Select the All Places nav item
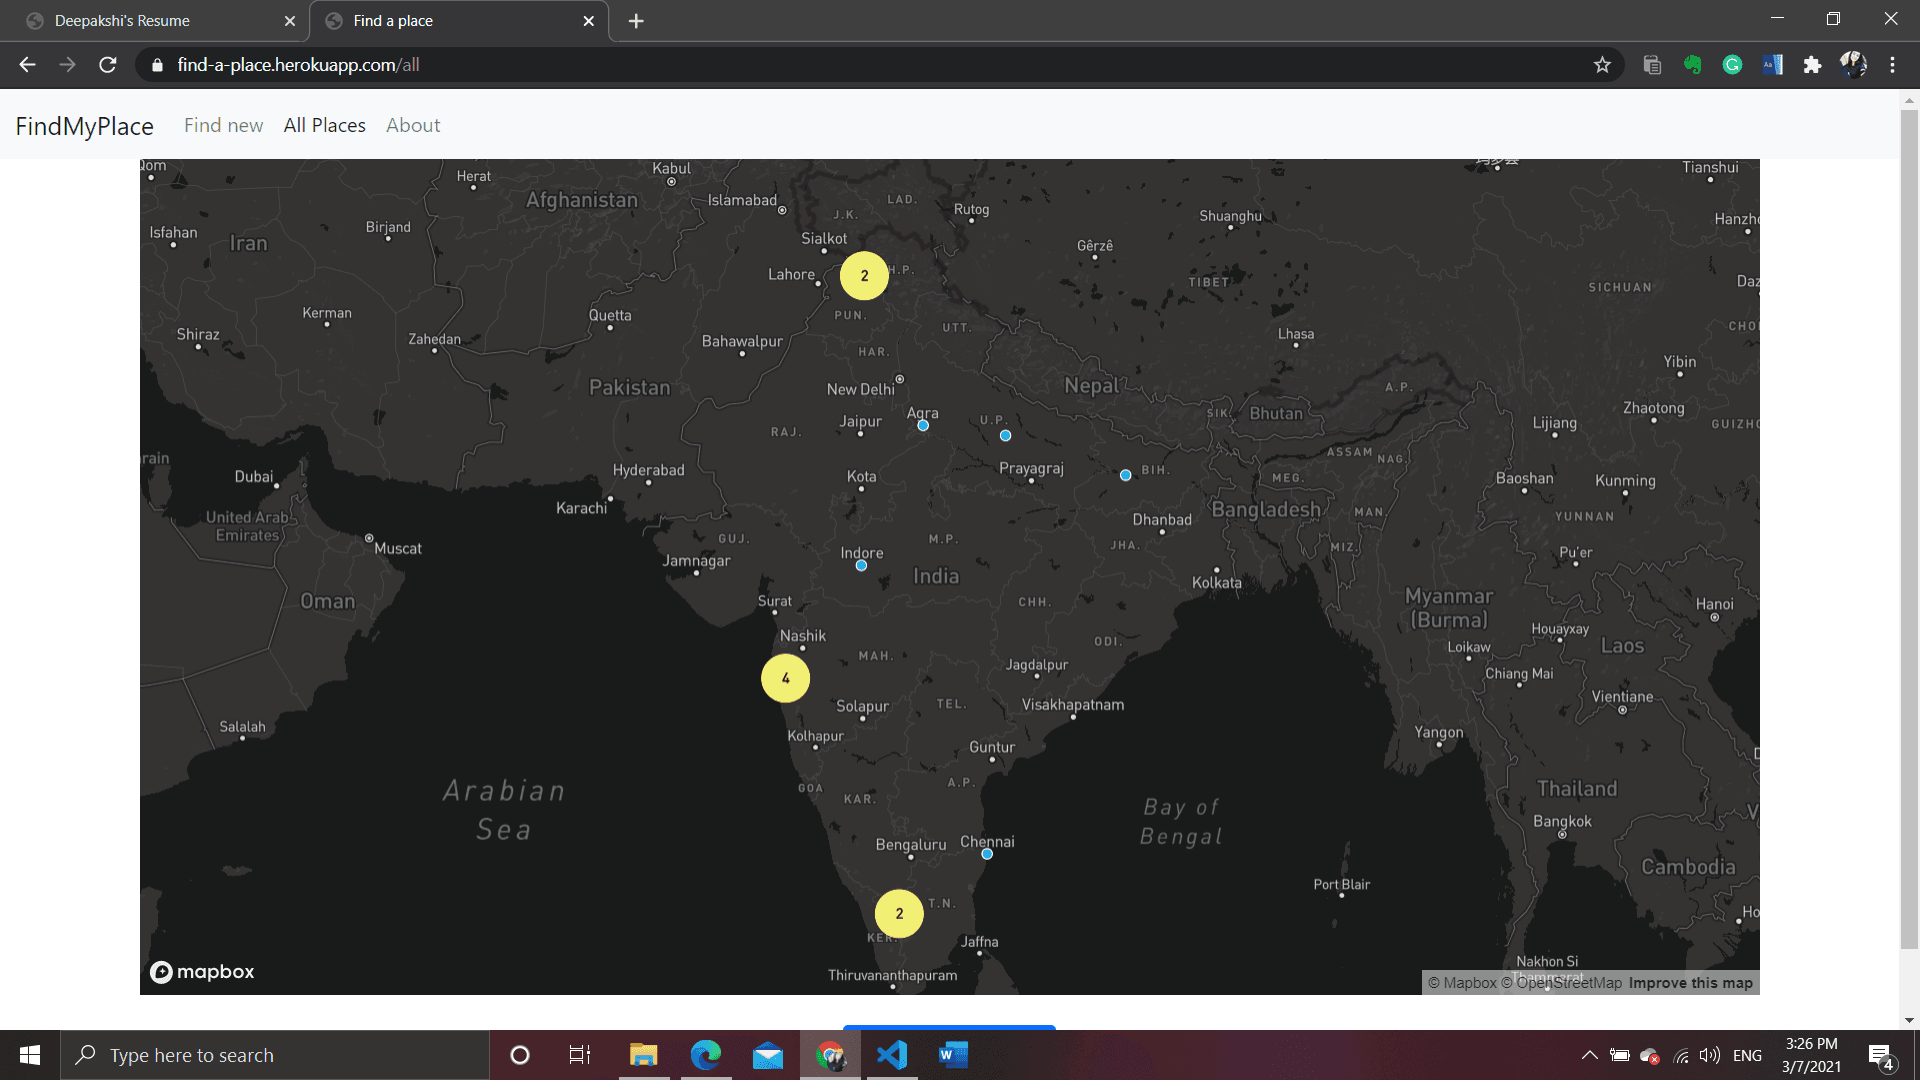Viewport: 1920px width, 1080px height. (x=324, y=125)
